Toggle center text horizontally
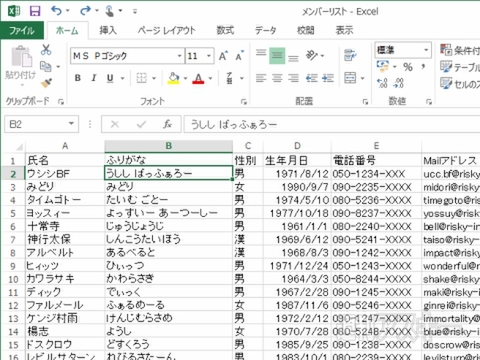Screen dimensions: 480x360 [x=277, y=78]
